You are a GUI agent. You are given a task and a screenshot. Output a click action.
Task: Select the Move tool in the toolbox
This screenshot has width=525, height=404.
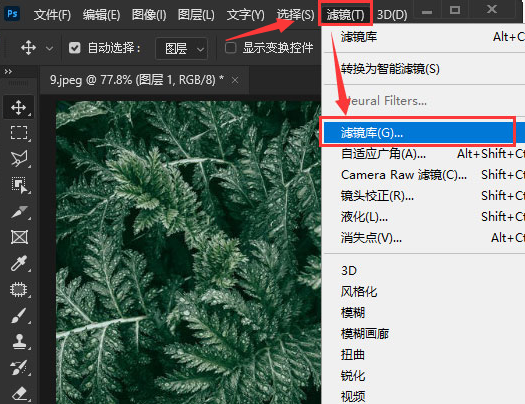[x=18, y=107]
